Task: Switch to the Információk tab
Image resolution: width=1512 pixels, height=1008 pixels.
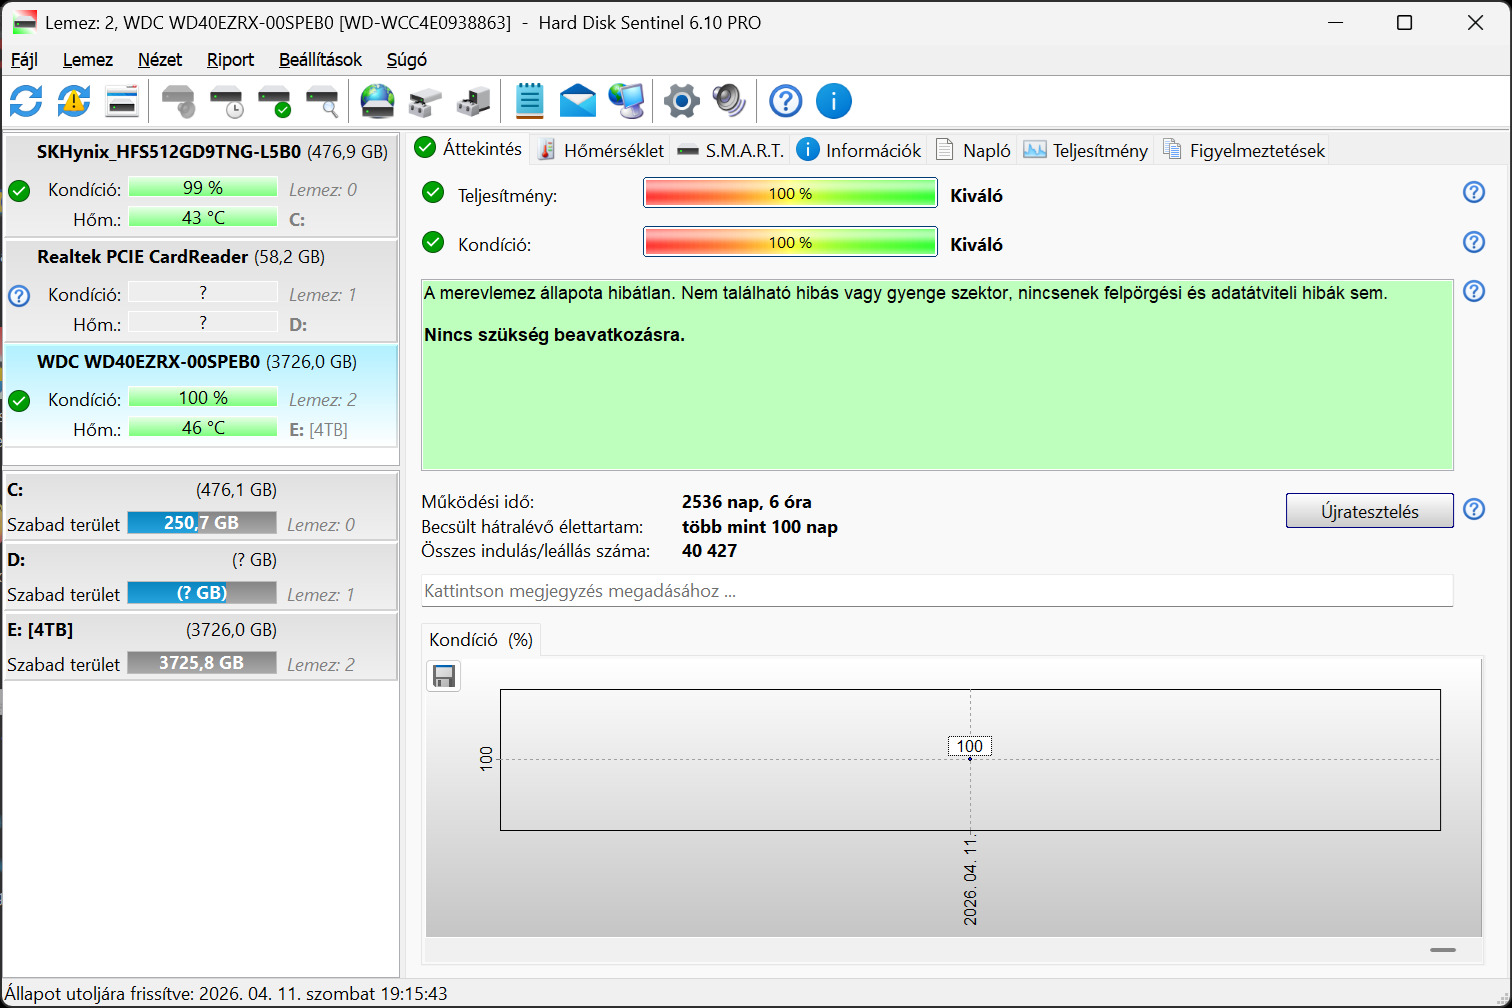Action: pos(859,150)
